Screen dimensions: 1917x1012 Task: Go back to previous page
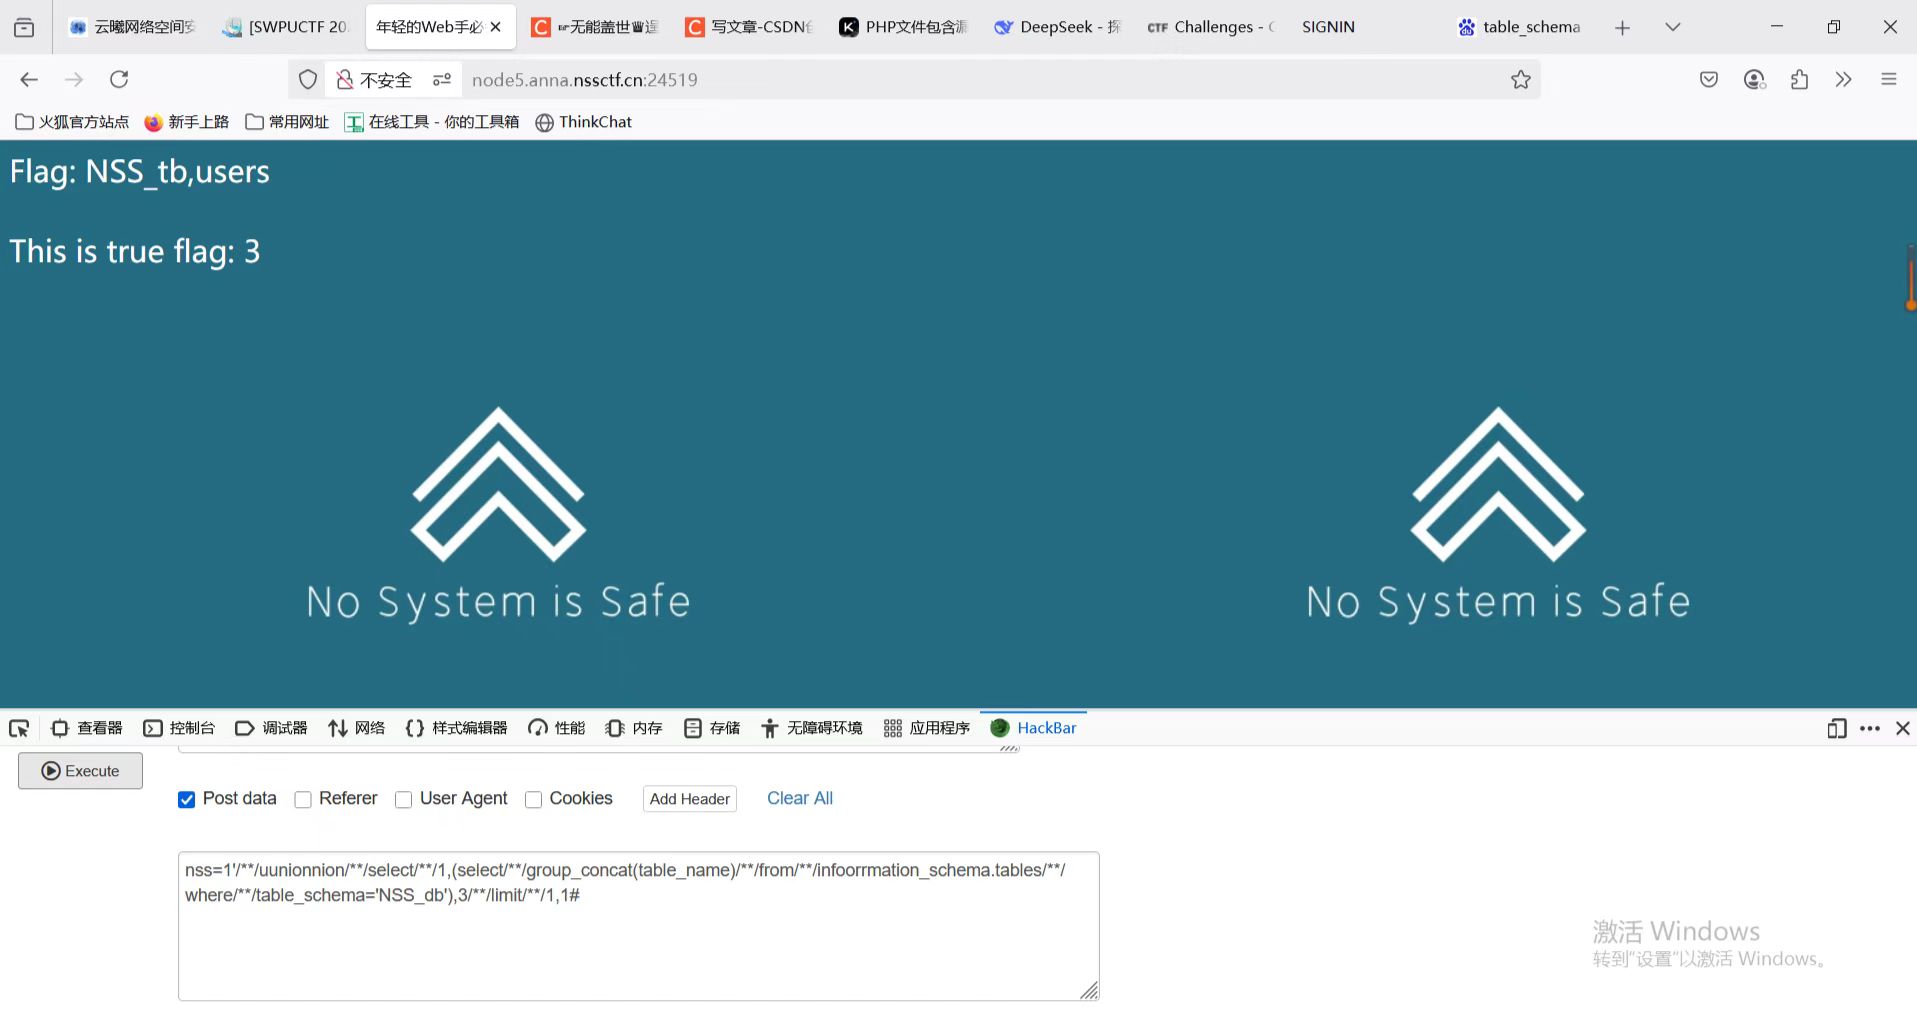[29, 79]
